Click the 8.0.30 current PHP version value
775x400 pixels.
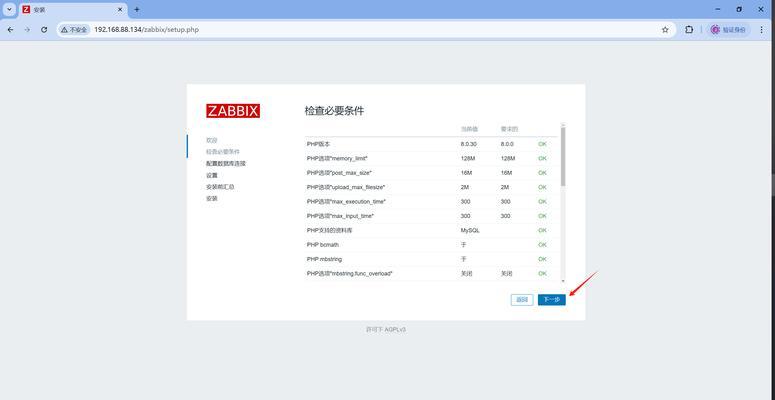(x=469, y=144)
